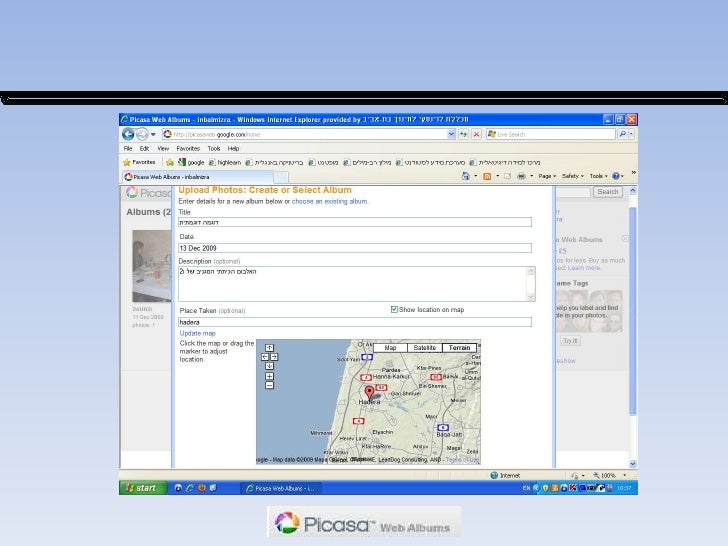The width and height of the screenshot is (728, 546).
Task: Expand the Tools command bar dropdown
Action: (598, 176)
